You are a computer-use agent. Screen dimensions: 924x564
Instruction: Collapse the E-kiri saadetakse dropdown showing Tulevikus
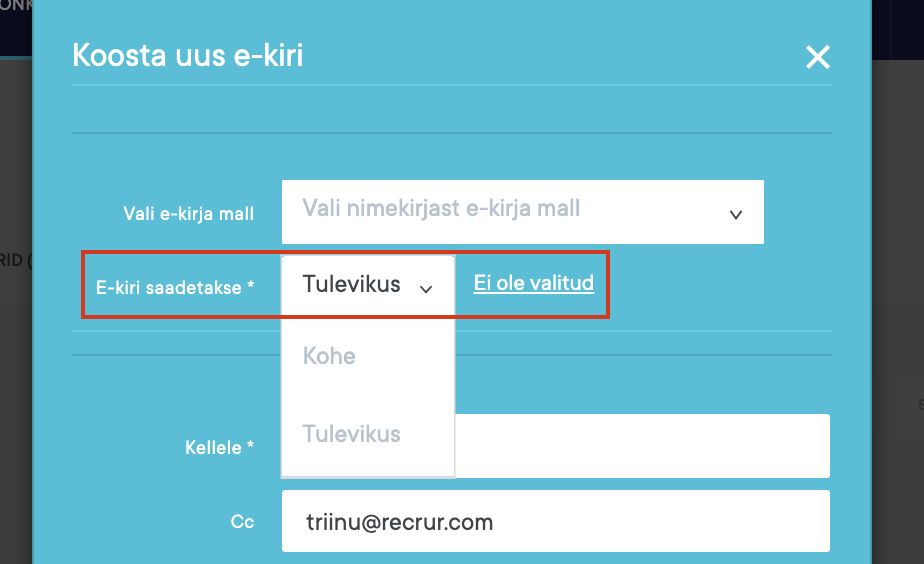pyautogui.click(x=352, y=285)
